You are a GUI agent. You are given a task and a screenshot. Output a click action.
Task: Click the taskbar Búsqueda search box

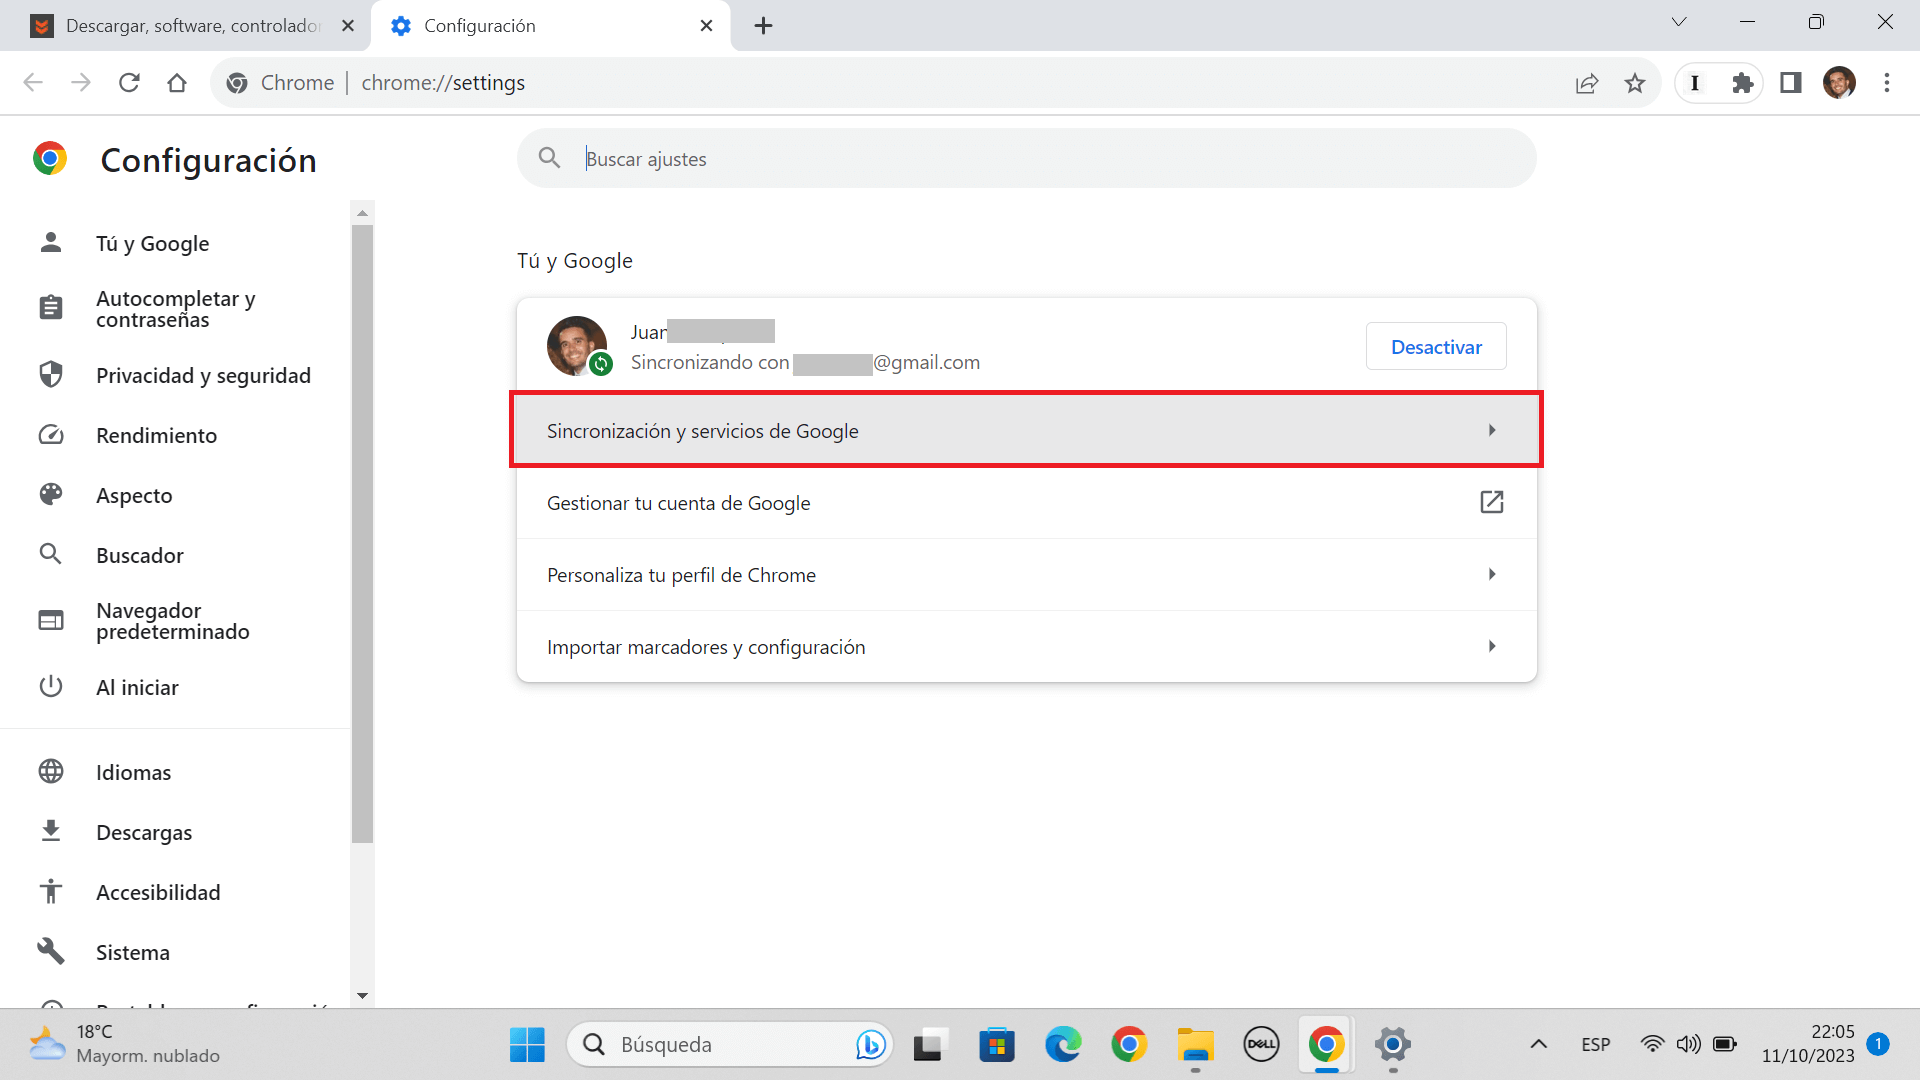pos(730,1045)
